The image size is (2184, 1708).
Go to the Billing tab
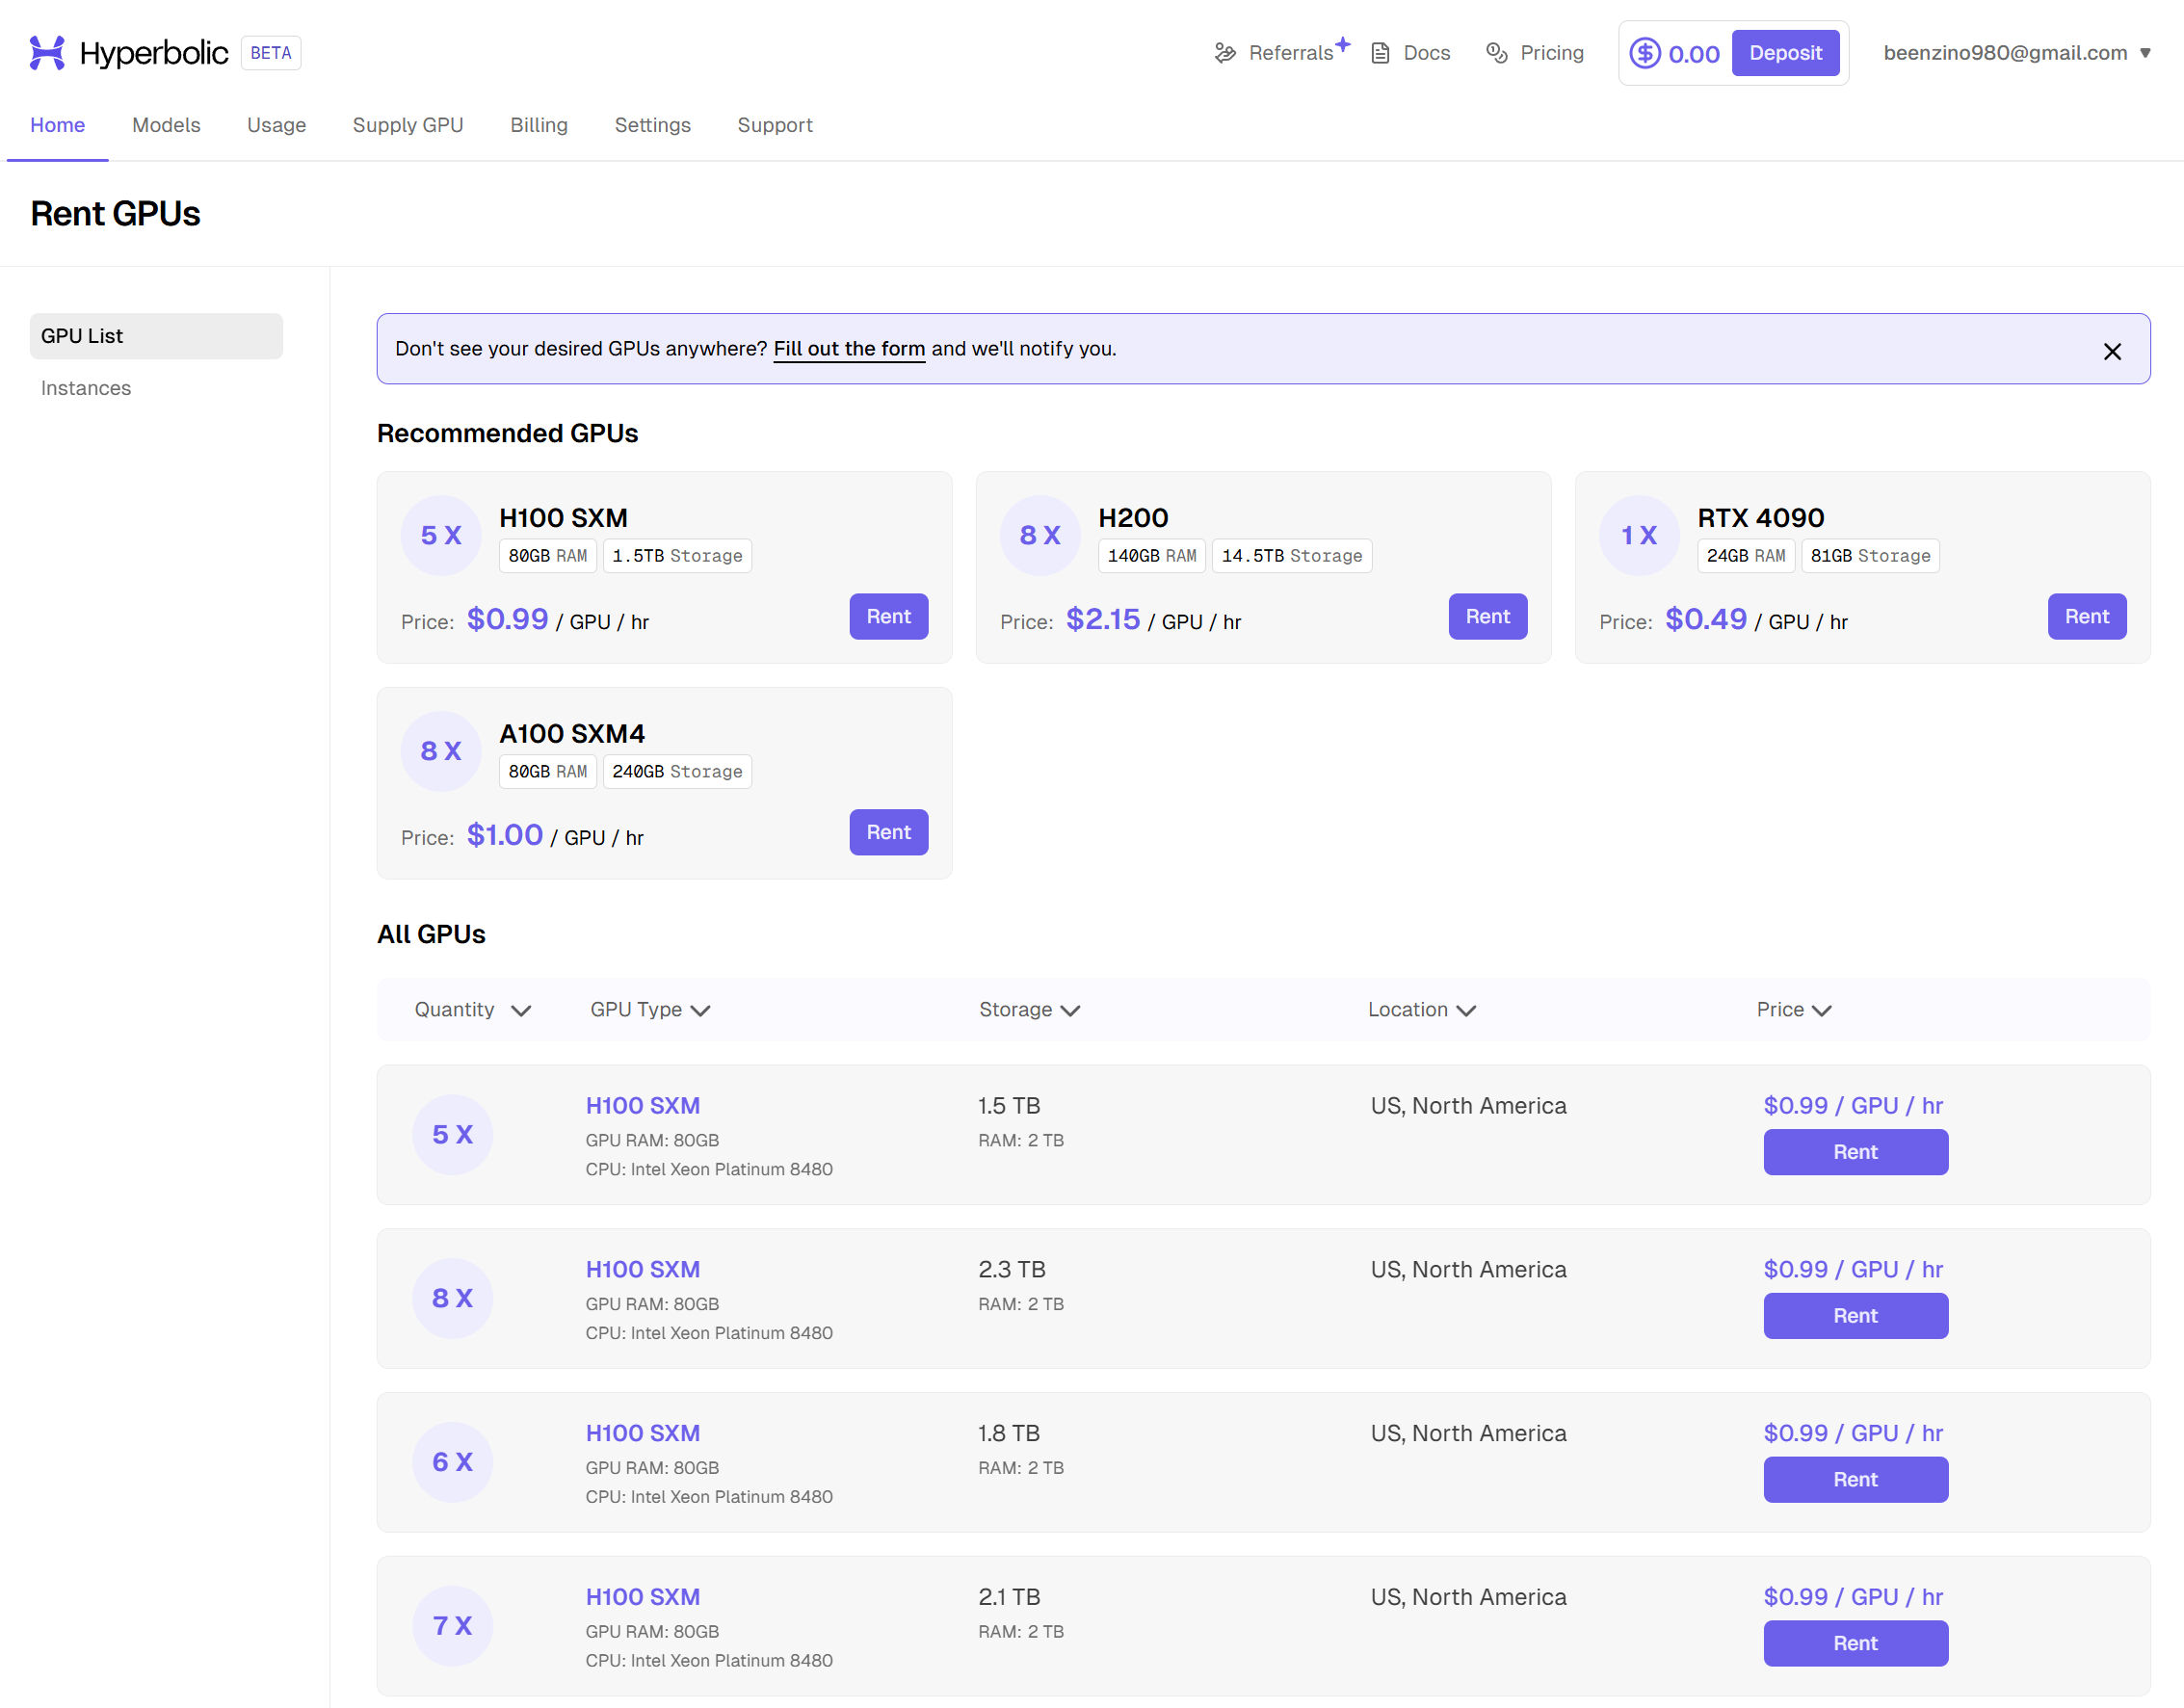coord(538,125)
